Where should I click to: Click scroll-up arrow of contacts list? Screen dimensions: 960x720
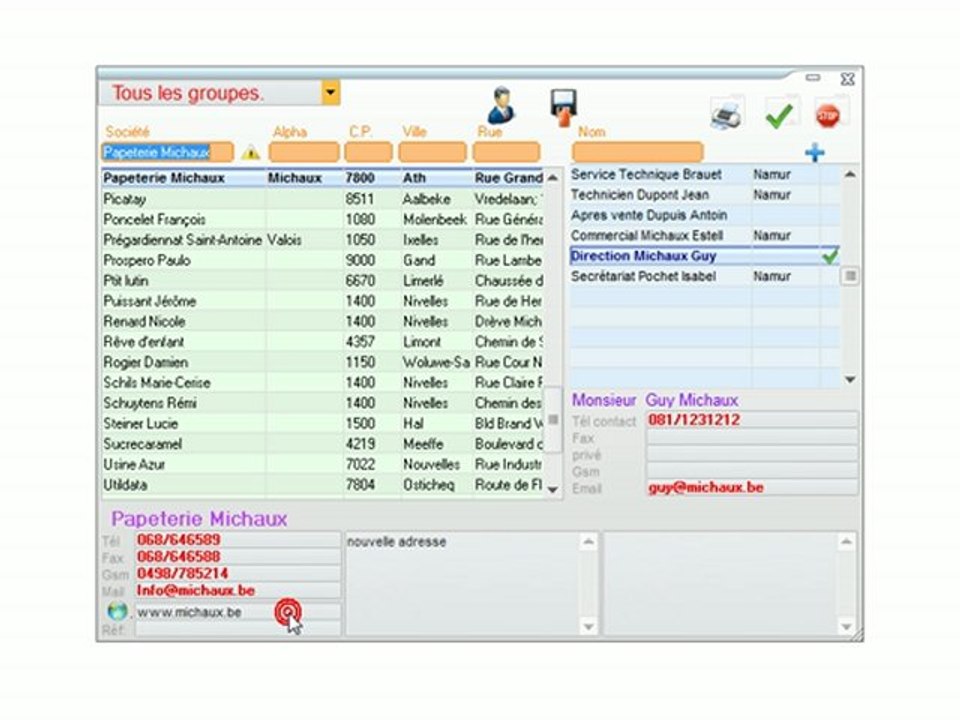(850, 174)
